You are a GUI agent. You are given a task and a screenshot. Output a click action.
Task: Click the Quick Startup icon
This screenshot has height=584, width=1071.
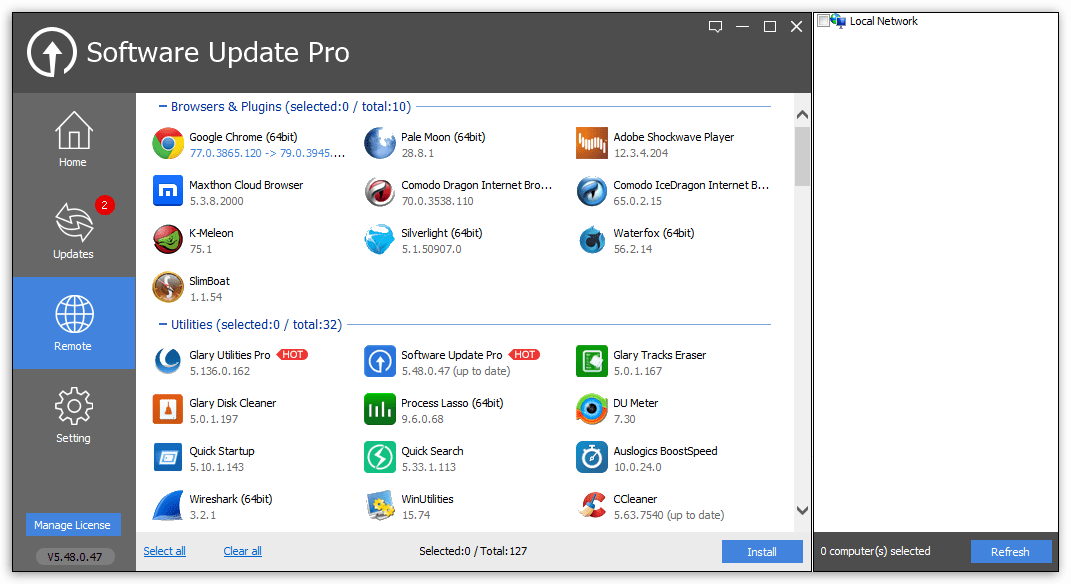point(168,457)
